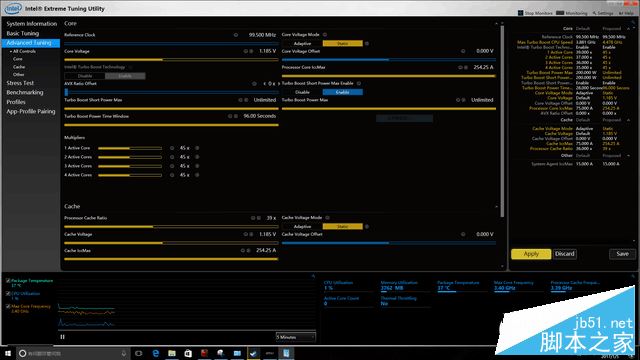Viewport: 640px width, 360px height.
Task: Click the Cortana microphone icon
Action: click(124, 353)
